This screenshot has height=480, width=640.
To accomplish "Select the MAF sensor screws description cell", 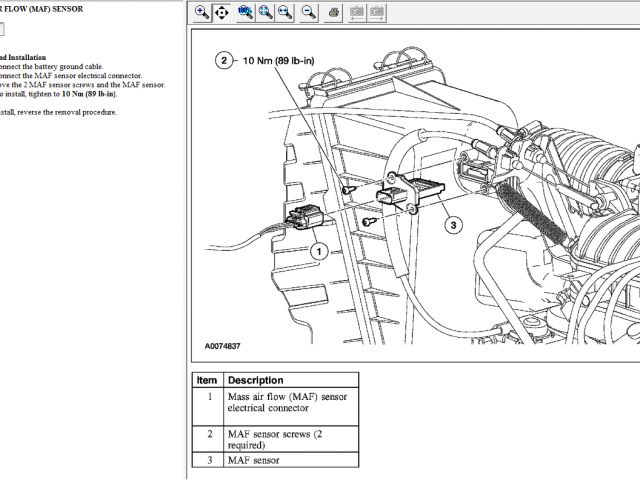I will (285, 438).
